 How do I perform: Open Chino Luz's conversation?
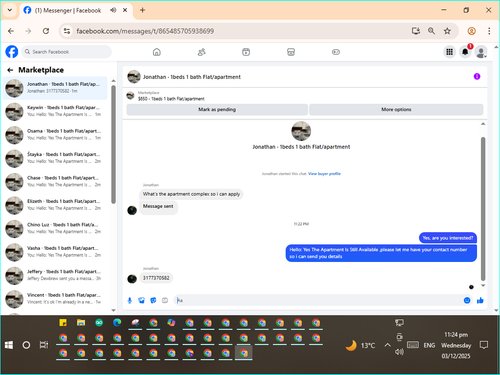click(55, 229)
